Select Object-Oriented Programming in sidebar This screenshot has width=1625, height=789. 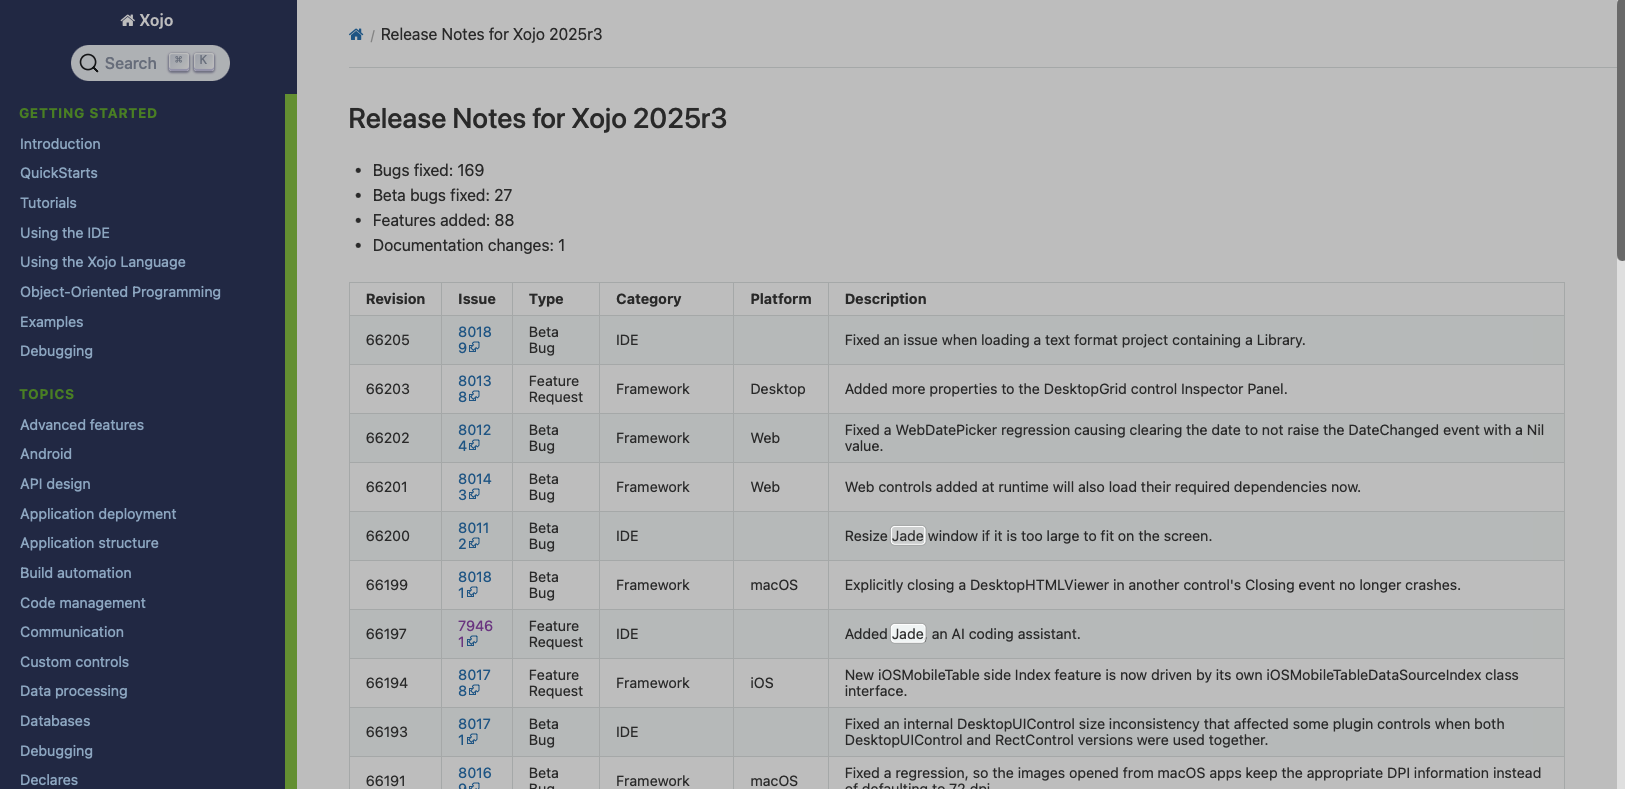click(120, 292)
